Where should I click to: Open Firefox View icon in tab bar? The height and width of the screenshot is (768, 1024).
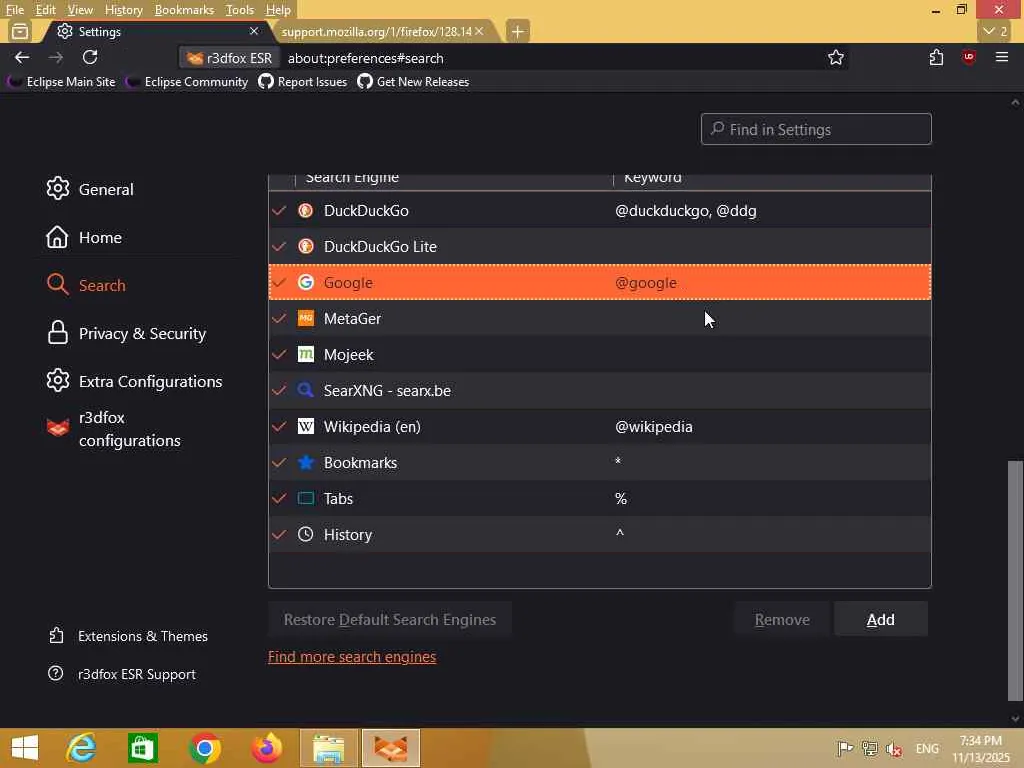tap(20, 31)
